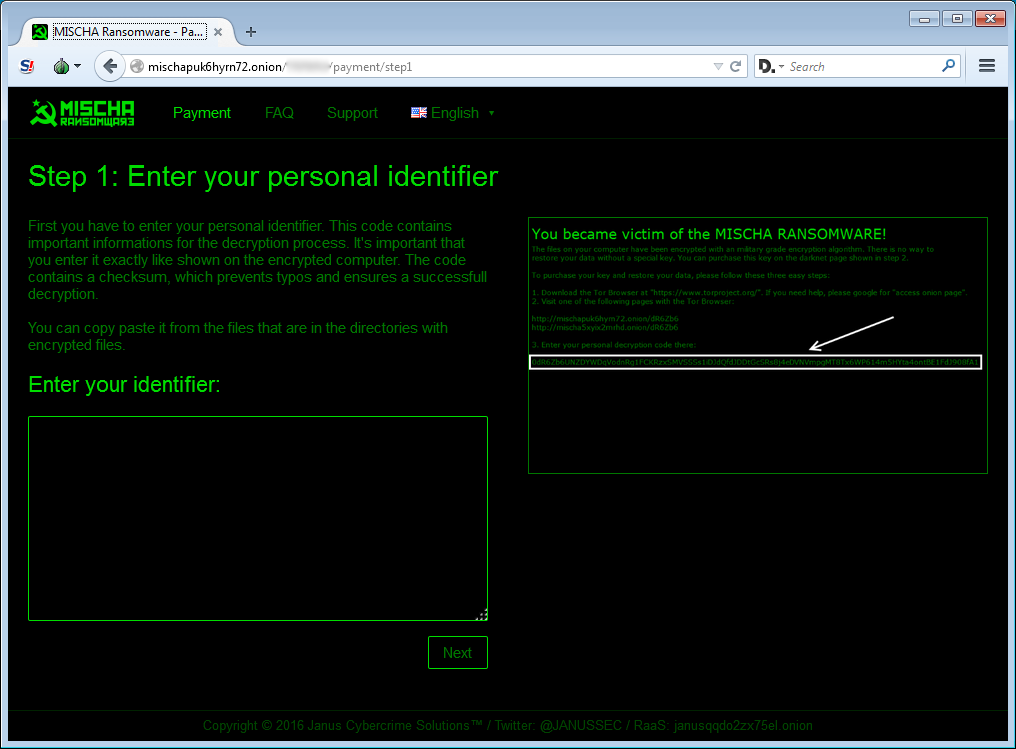Screen dimensions: 1016x749
Task: Open the URL history dropdown arrow
Action: [718, 66]
